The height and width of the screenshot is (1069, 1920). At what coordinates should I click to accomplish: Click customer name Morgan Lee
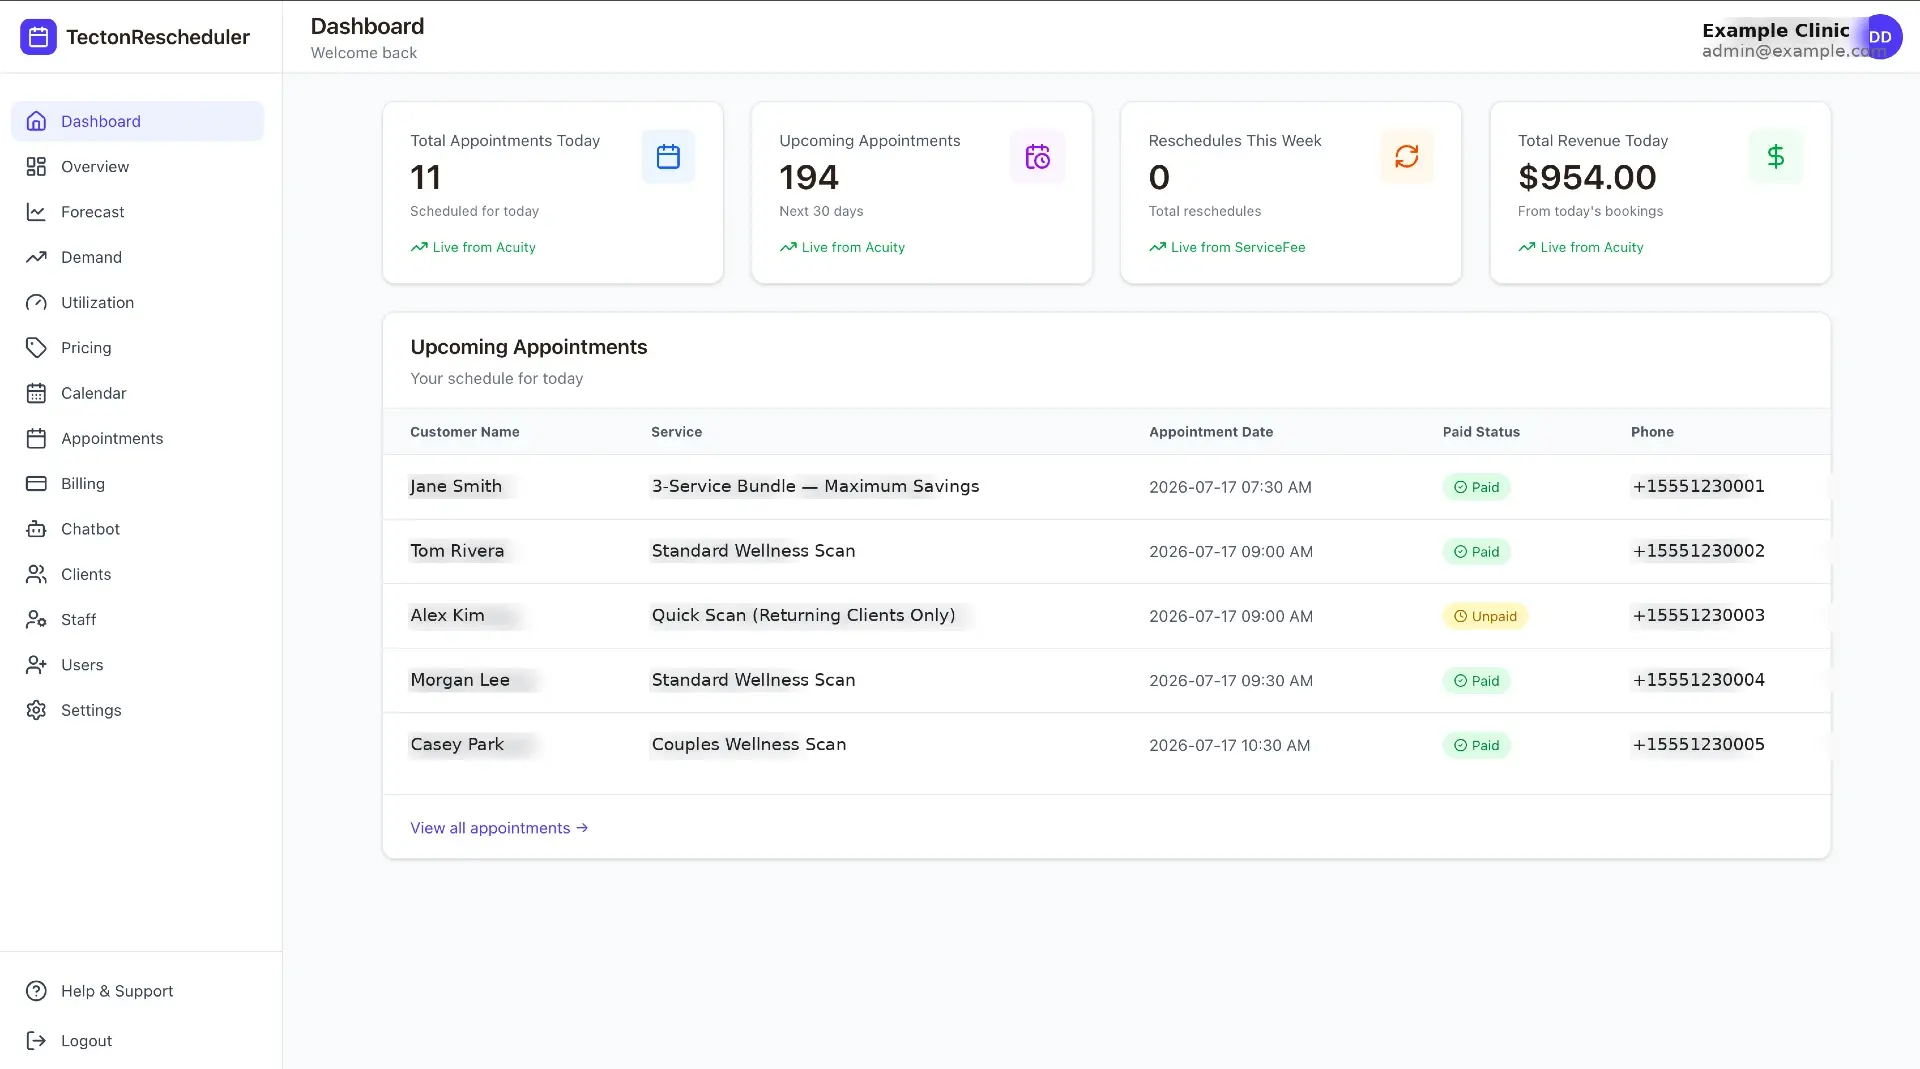[460, 680]
